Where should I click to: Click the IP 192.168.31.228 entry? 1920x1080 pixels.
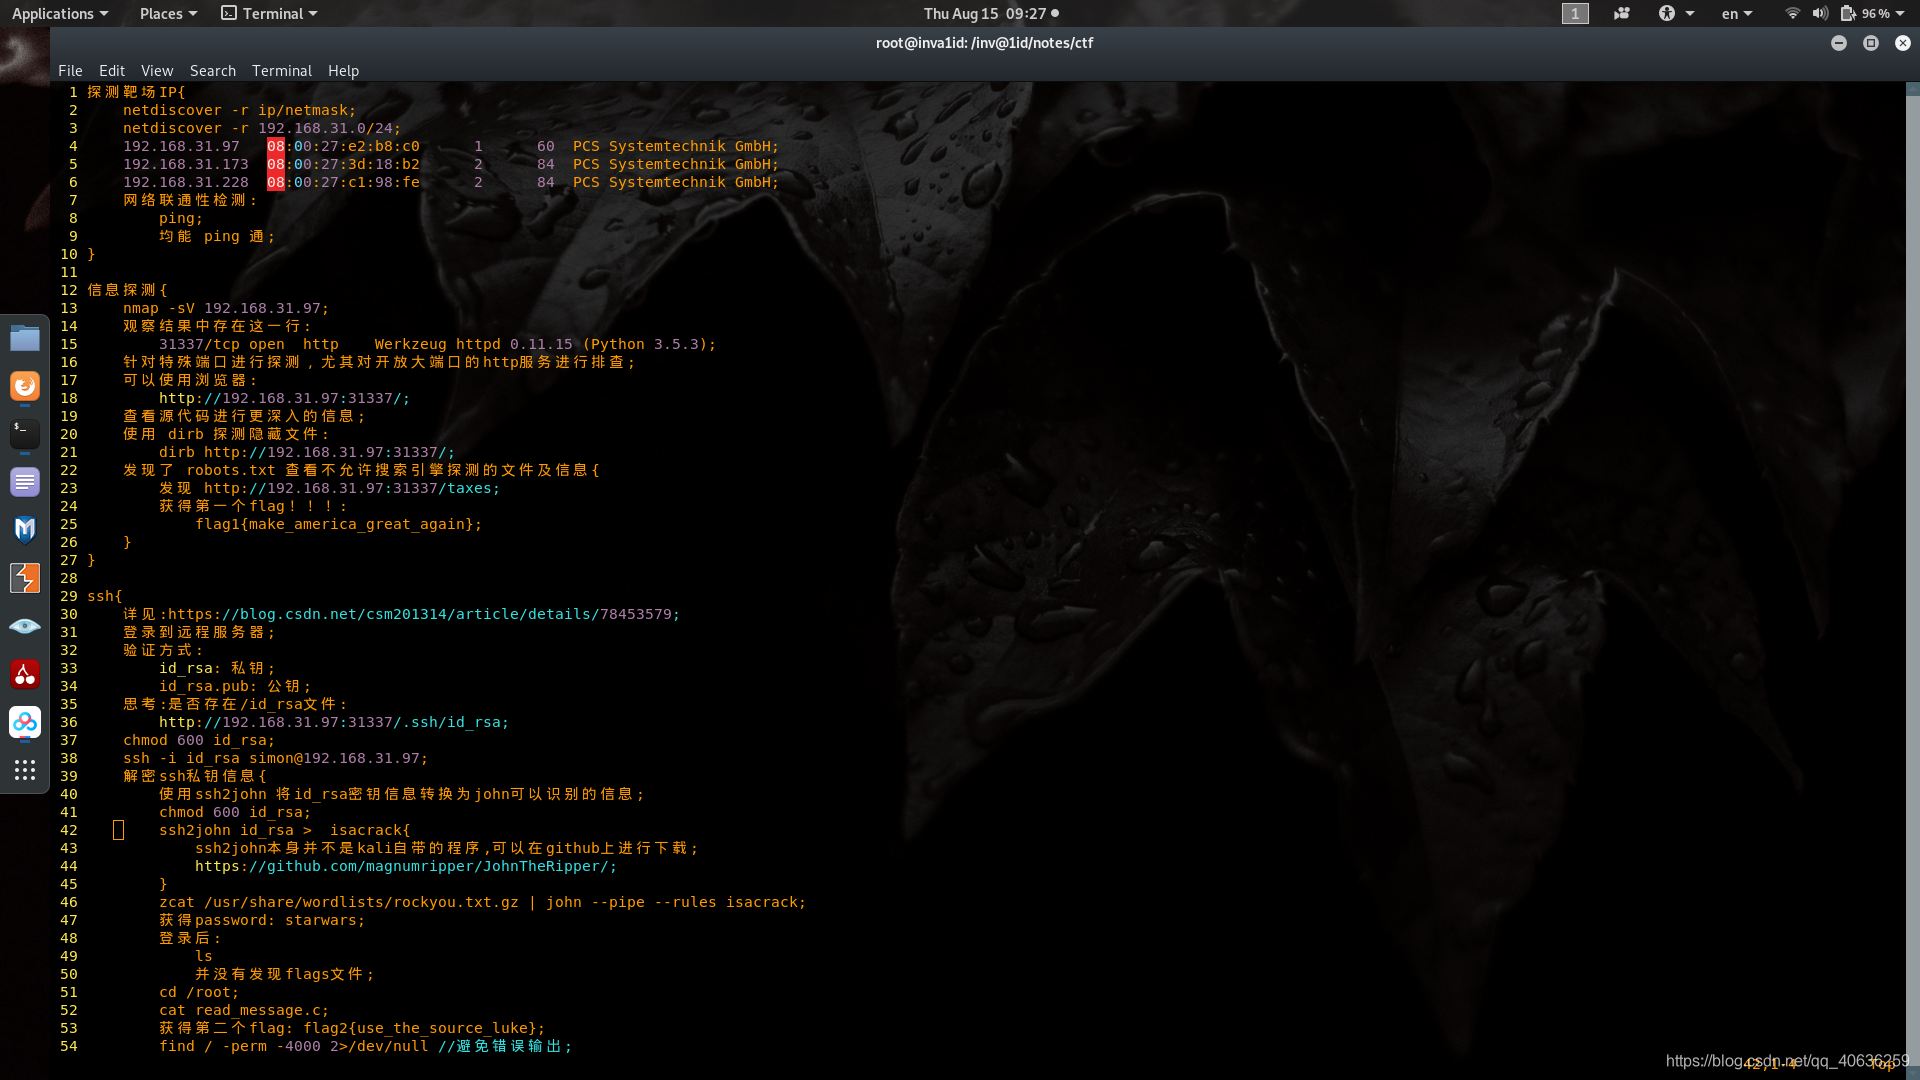tap(186, 182)
